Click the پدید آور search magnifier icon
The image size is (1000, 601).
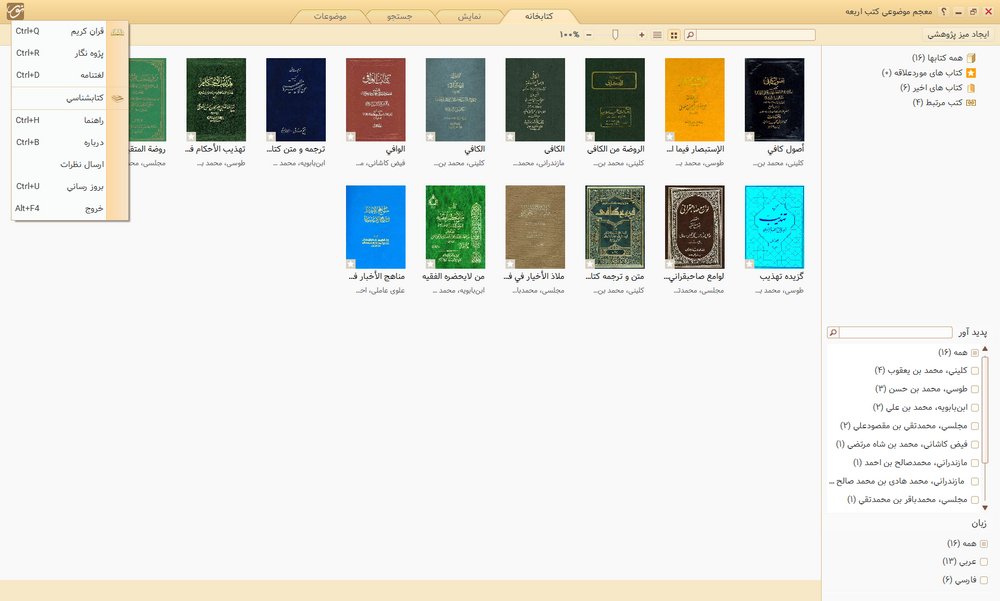click(x=833, y=332)
